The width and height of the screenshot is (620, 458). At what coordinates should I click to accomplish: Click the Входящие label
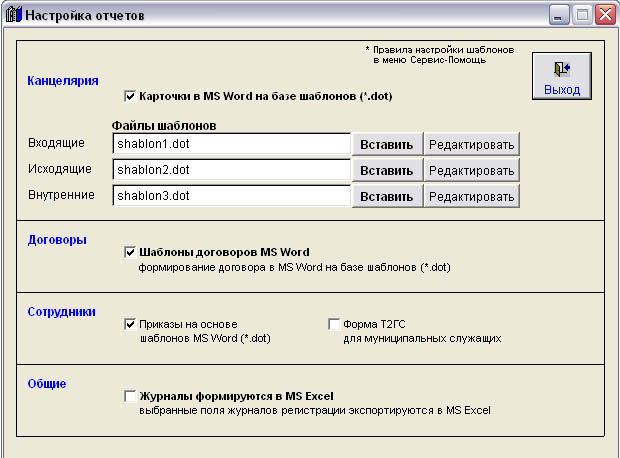(x=56, y=143)
